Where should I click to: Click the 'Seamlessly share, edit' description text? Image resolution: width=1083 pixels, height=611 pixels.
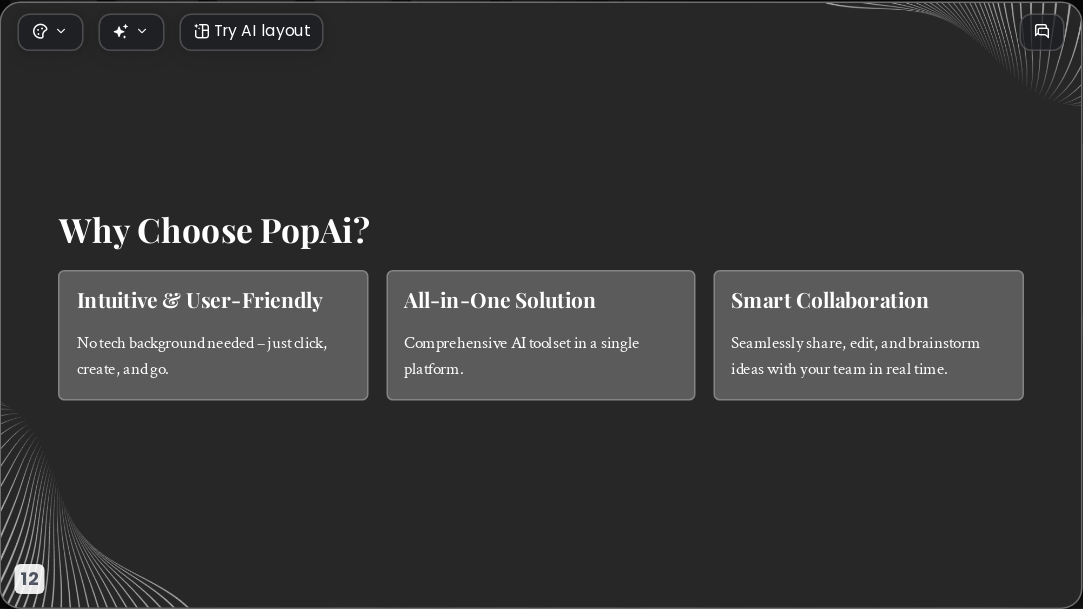pos(855,356)
